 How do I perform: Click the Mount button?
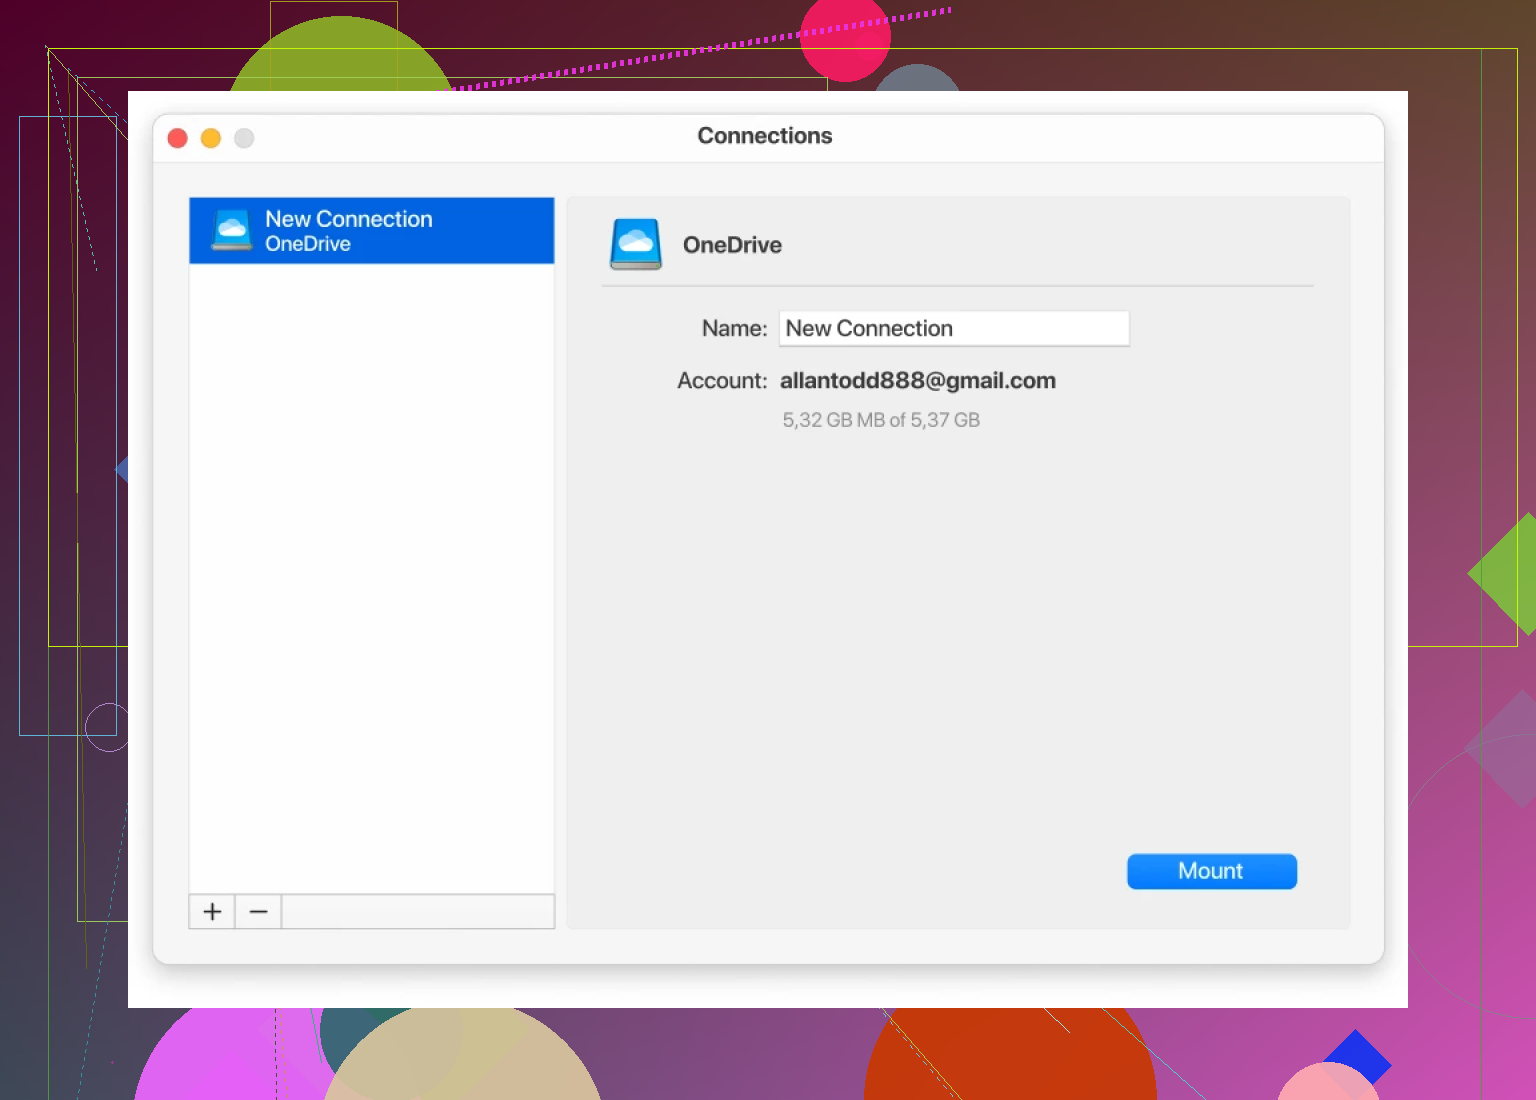point(1211,871)
